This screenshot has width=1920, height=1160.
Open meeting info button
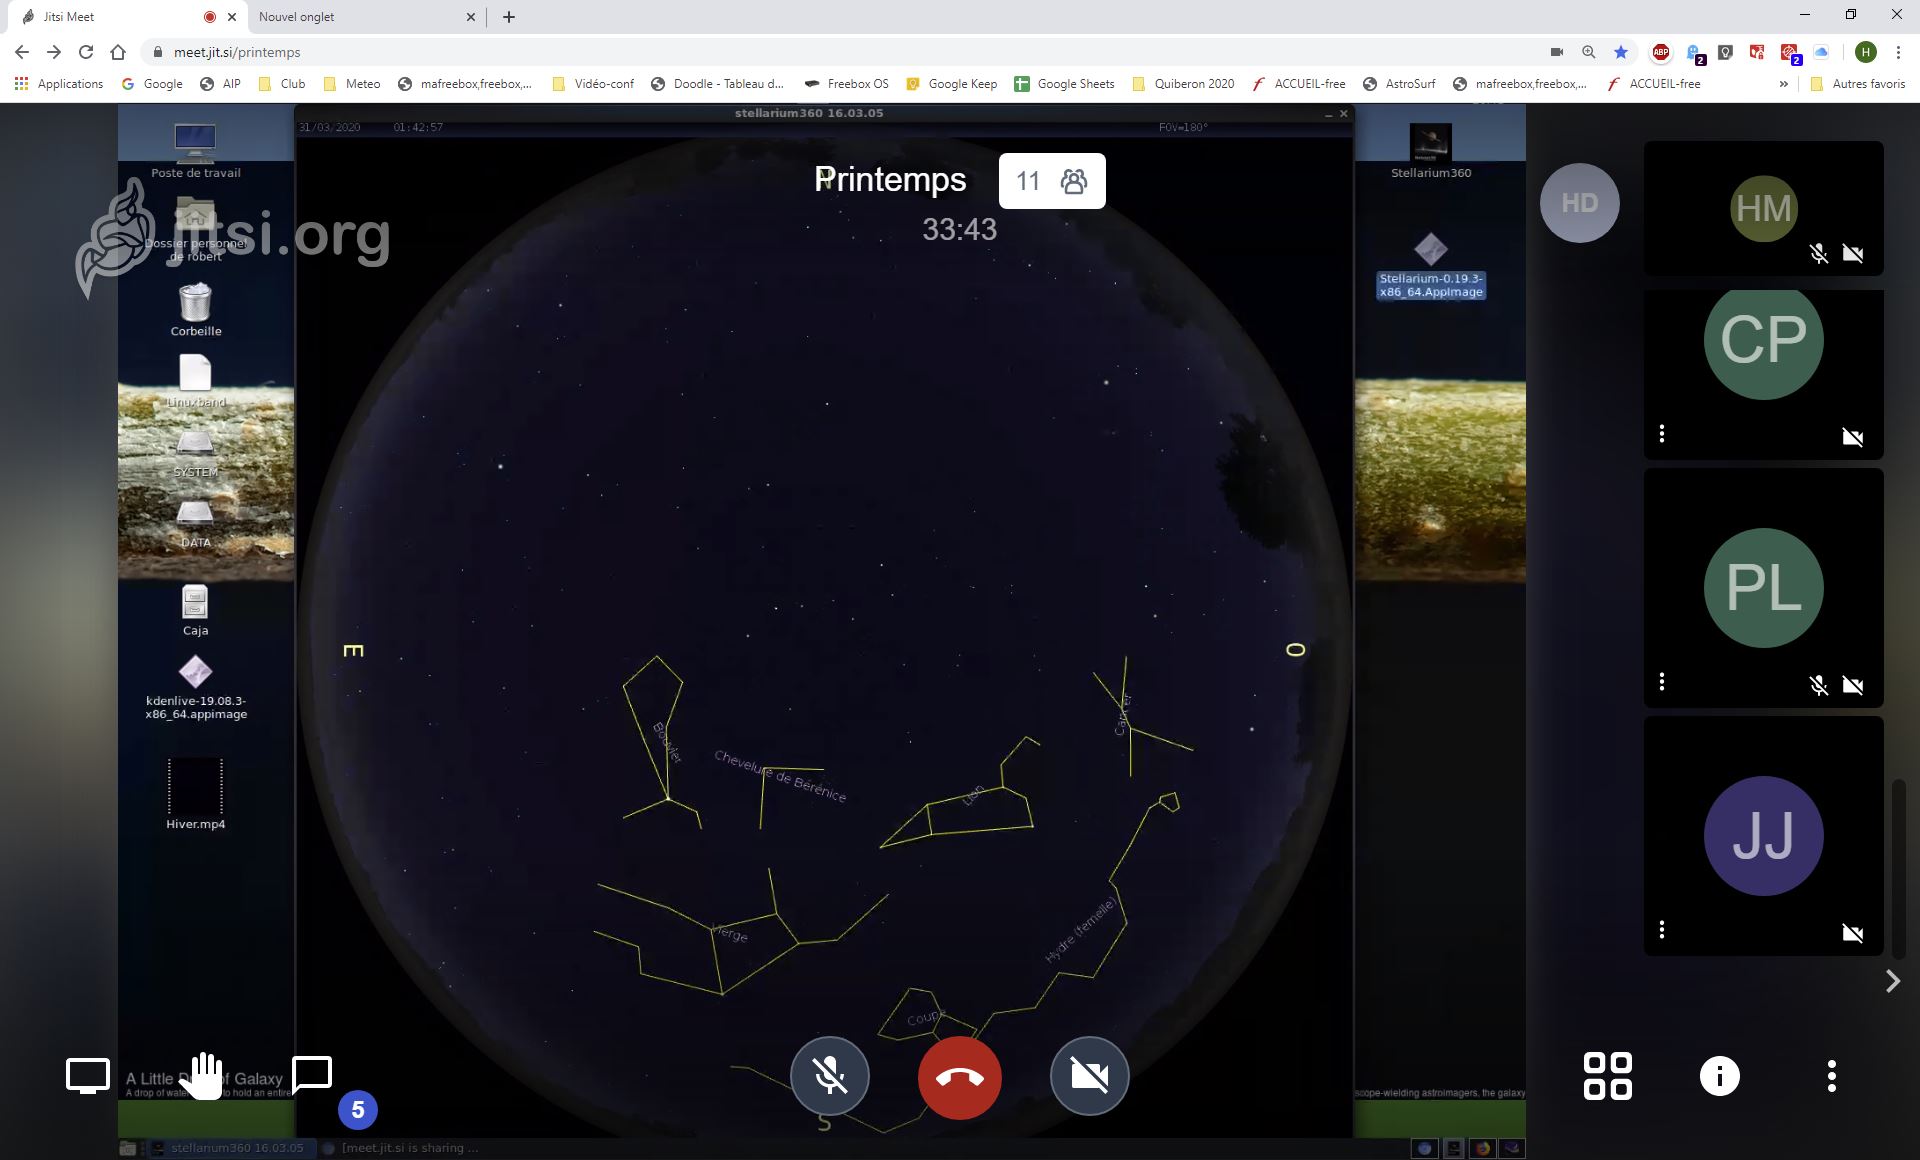1720,1076
